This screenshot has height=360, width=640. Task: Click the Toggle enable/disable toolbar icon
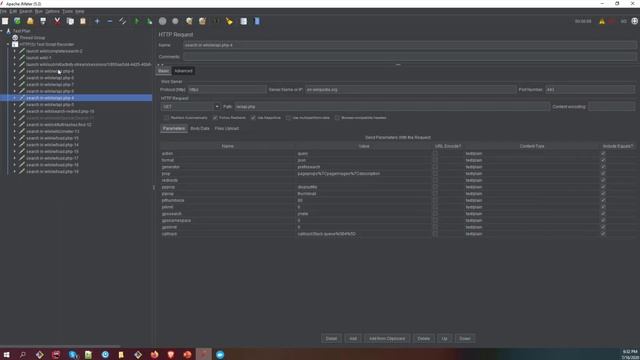point(122,21)
